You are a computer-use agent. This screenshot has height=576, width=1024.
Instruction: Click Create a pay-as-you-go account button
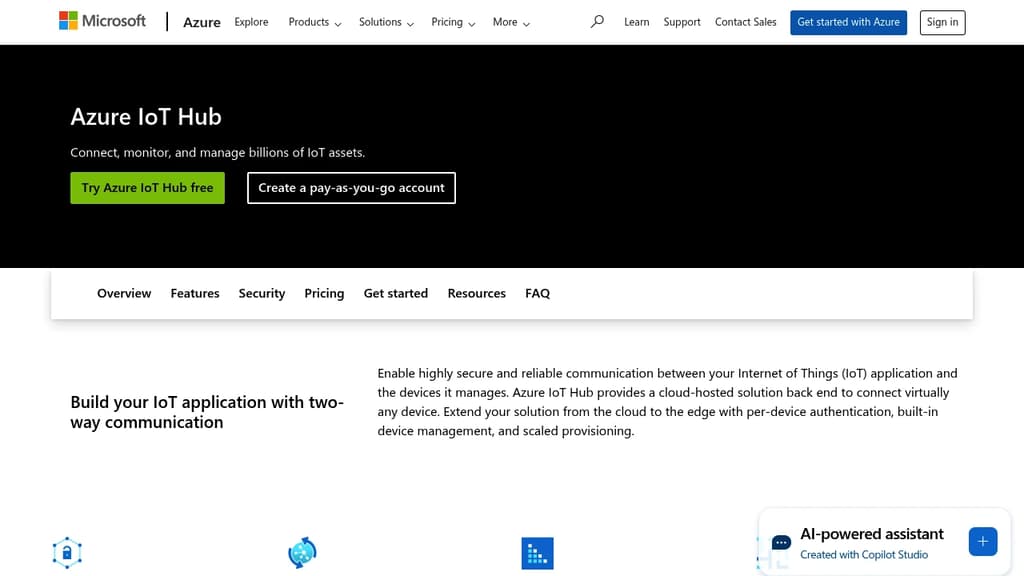tap(351, 188)
